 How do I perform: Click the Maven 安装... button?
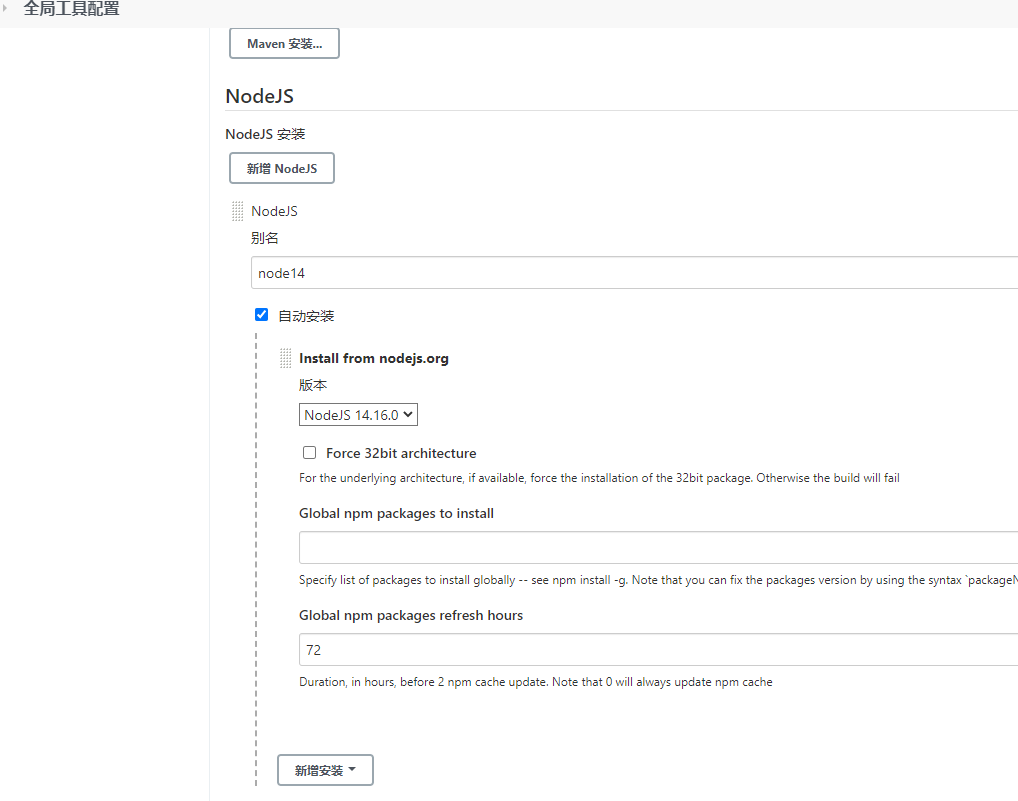tap(284, 43)
